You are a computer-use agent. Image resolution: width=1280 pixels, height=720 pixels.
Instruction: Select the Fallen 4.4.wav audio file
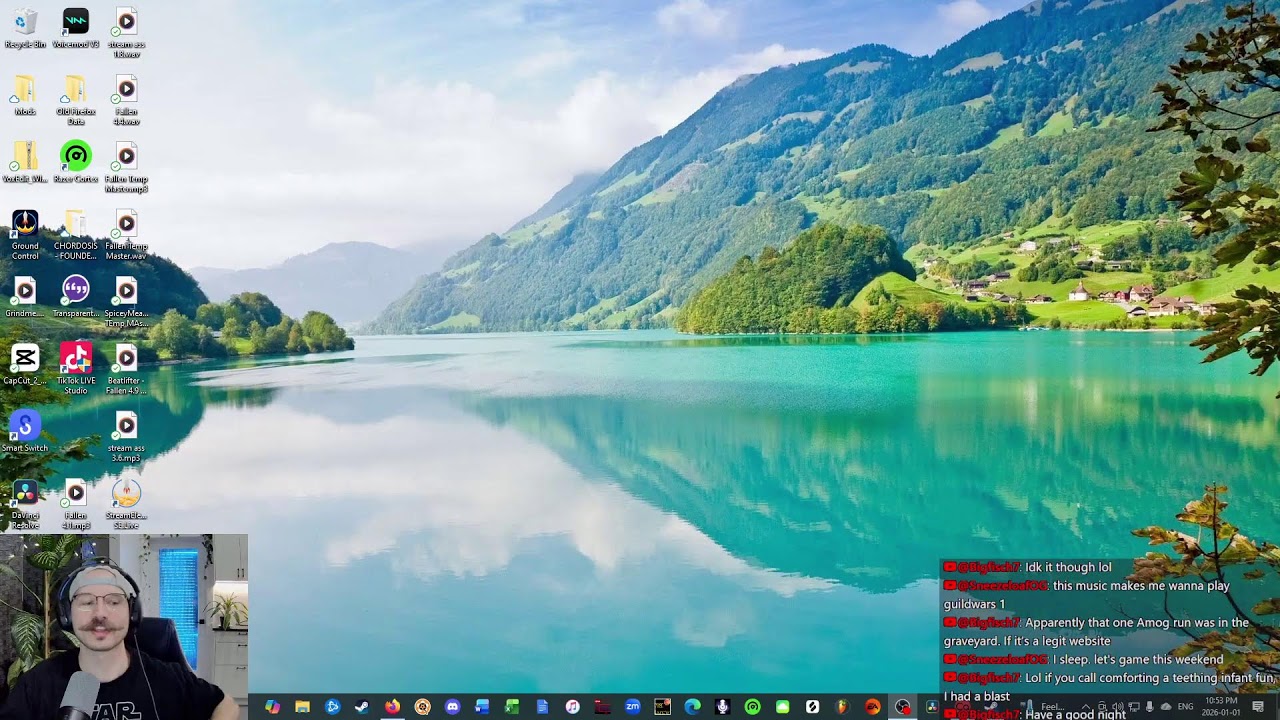pos(126,100)
